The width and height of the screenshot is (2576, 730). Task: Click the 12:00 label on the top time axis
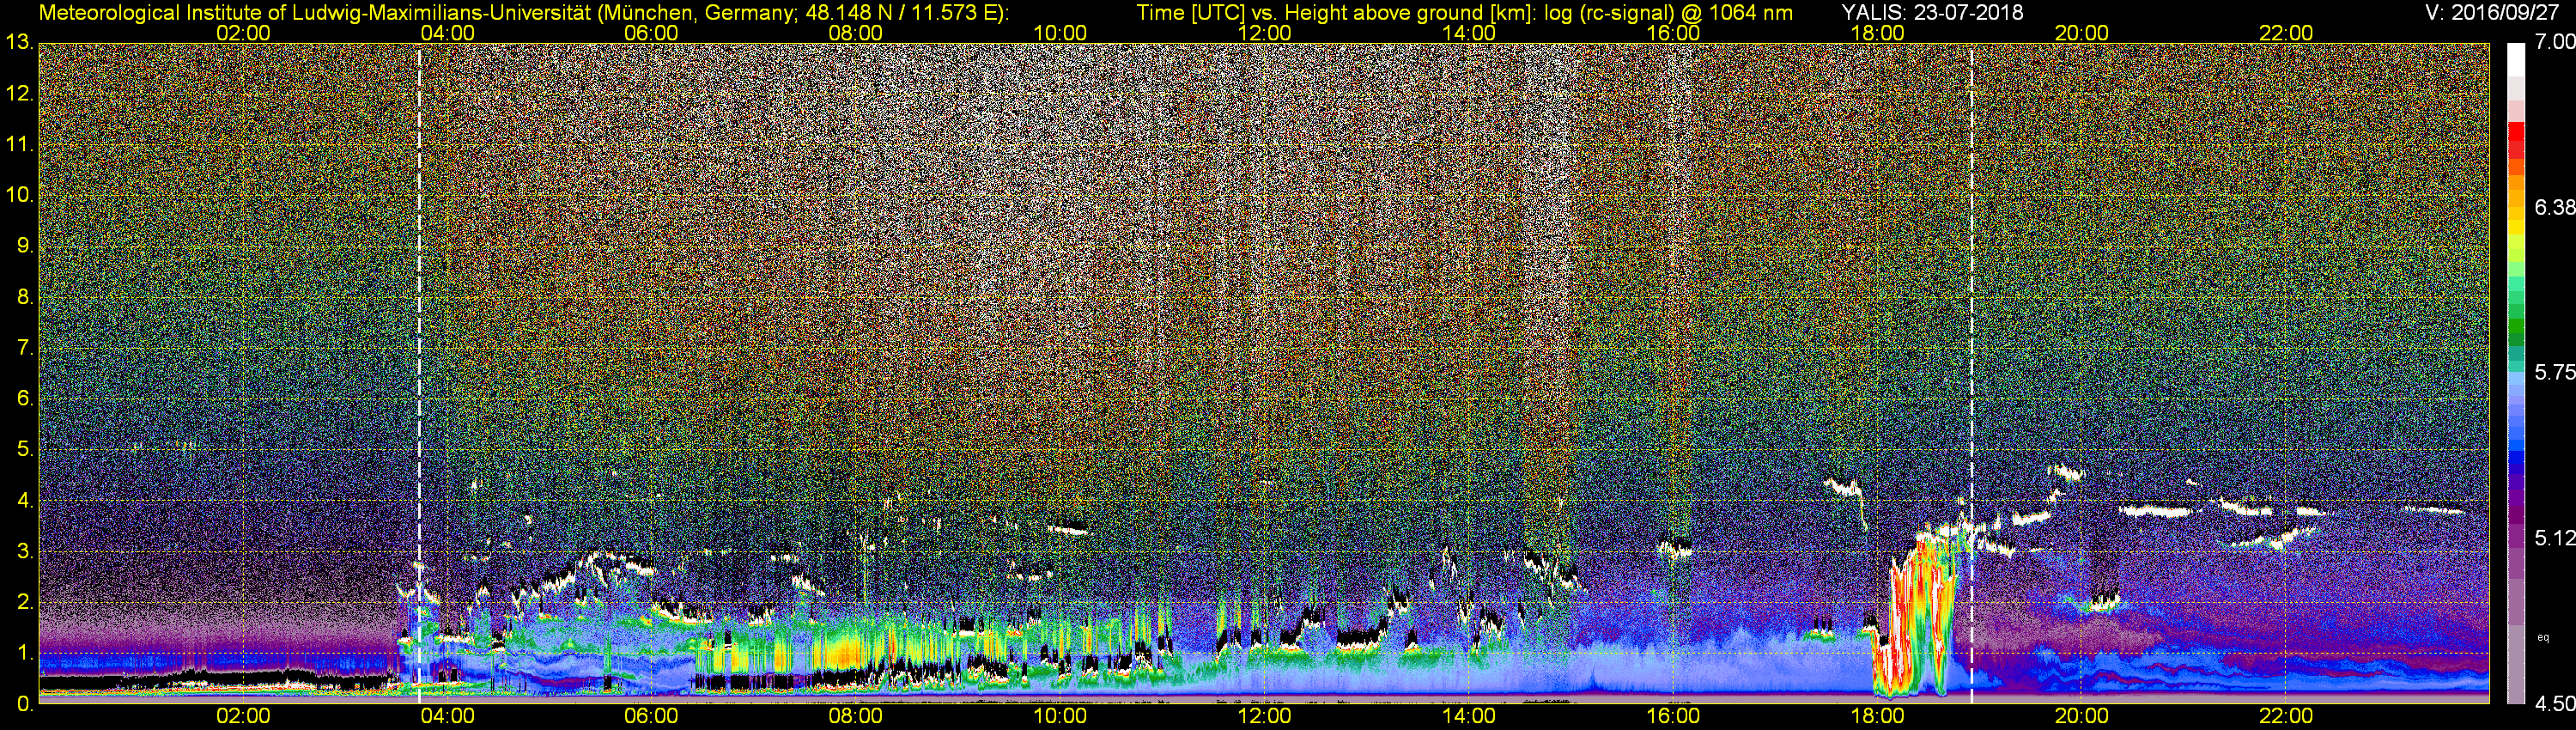1264,33
